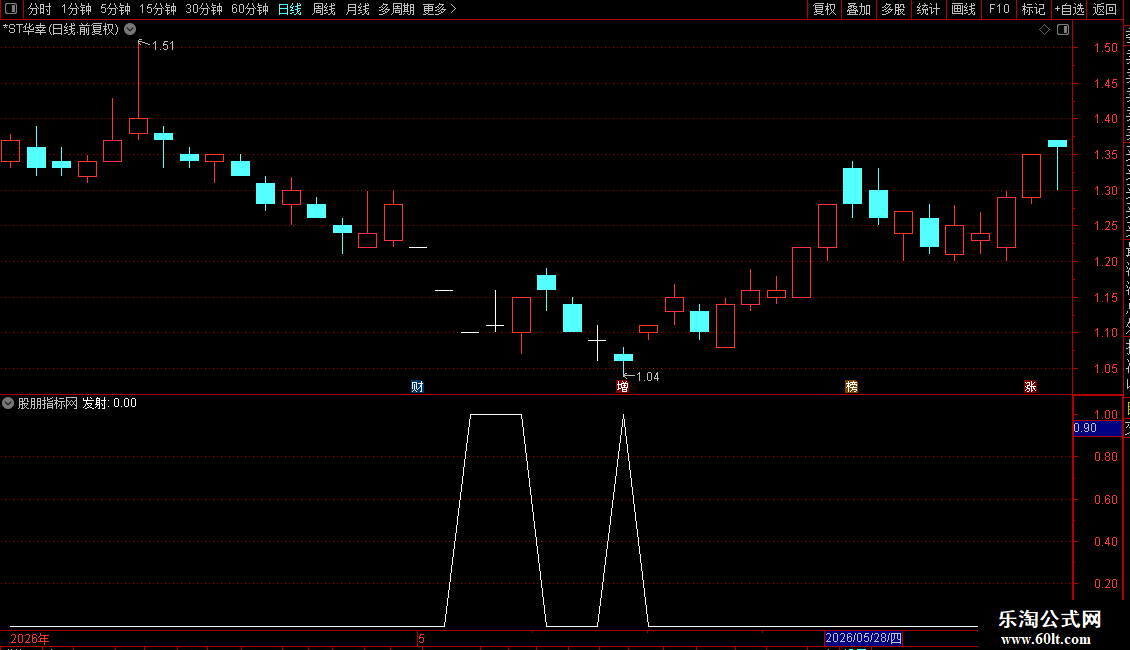
Task: Open 多周期 multi-period view
Action: 396,9
